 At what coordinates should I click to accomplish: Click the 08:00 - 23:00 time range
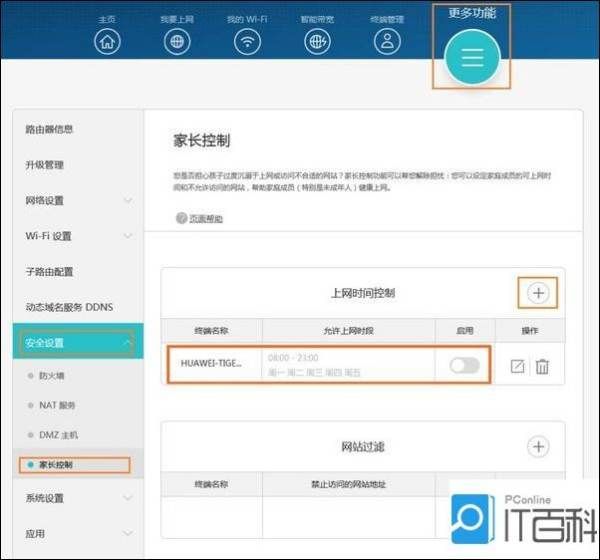[293, 358]
